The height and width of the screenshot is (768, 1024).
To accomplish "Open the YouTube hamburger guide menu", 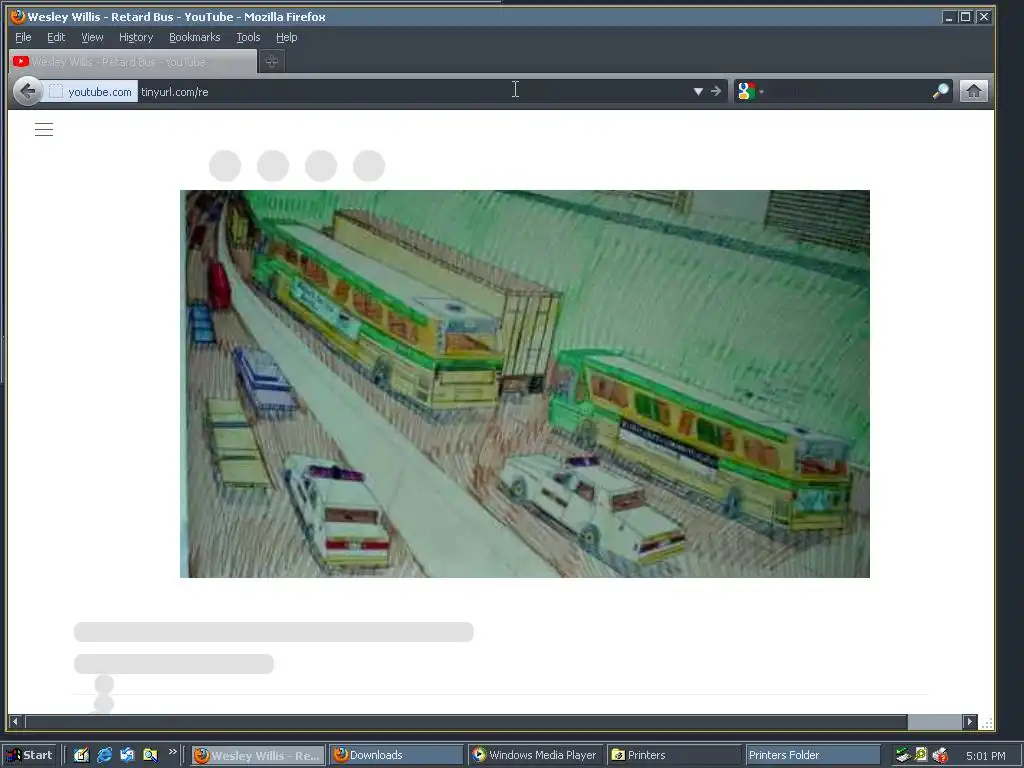I will pos(44,129).
